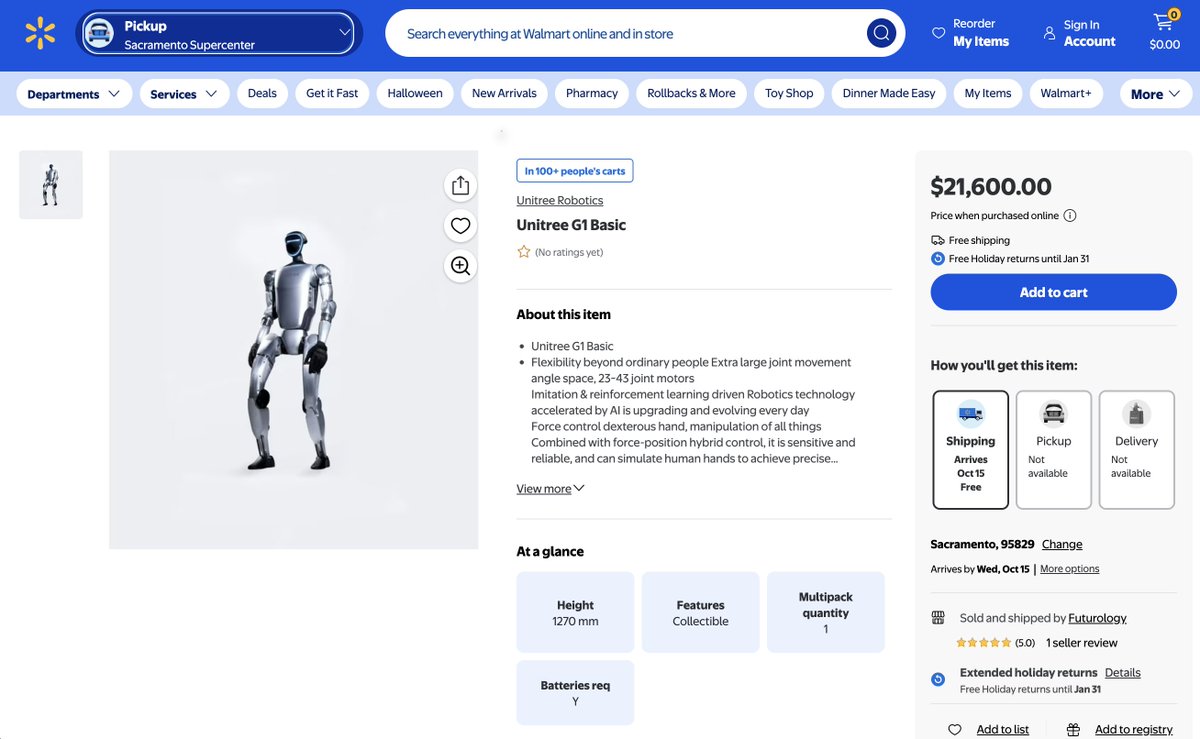This screenshot has height=739, width=1200.
Task: Click the heart icon beside Reorder My Items
Action: click(938, 33)
